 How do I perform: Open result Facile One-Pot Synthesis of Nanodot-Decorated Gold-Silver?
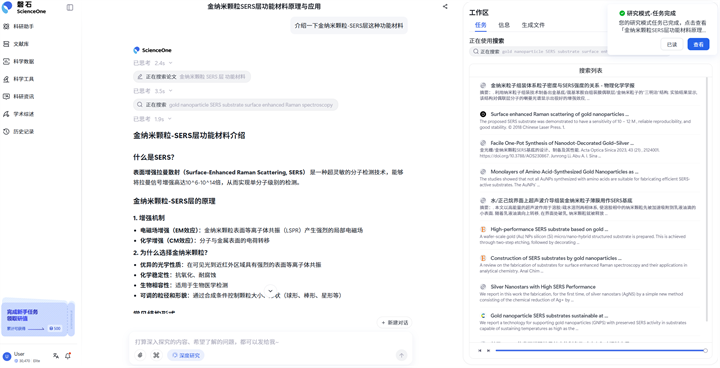pos(562,143)
